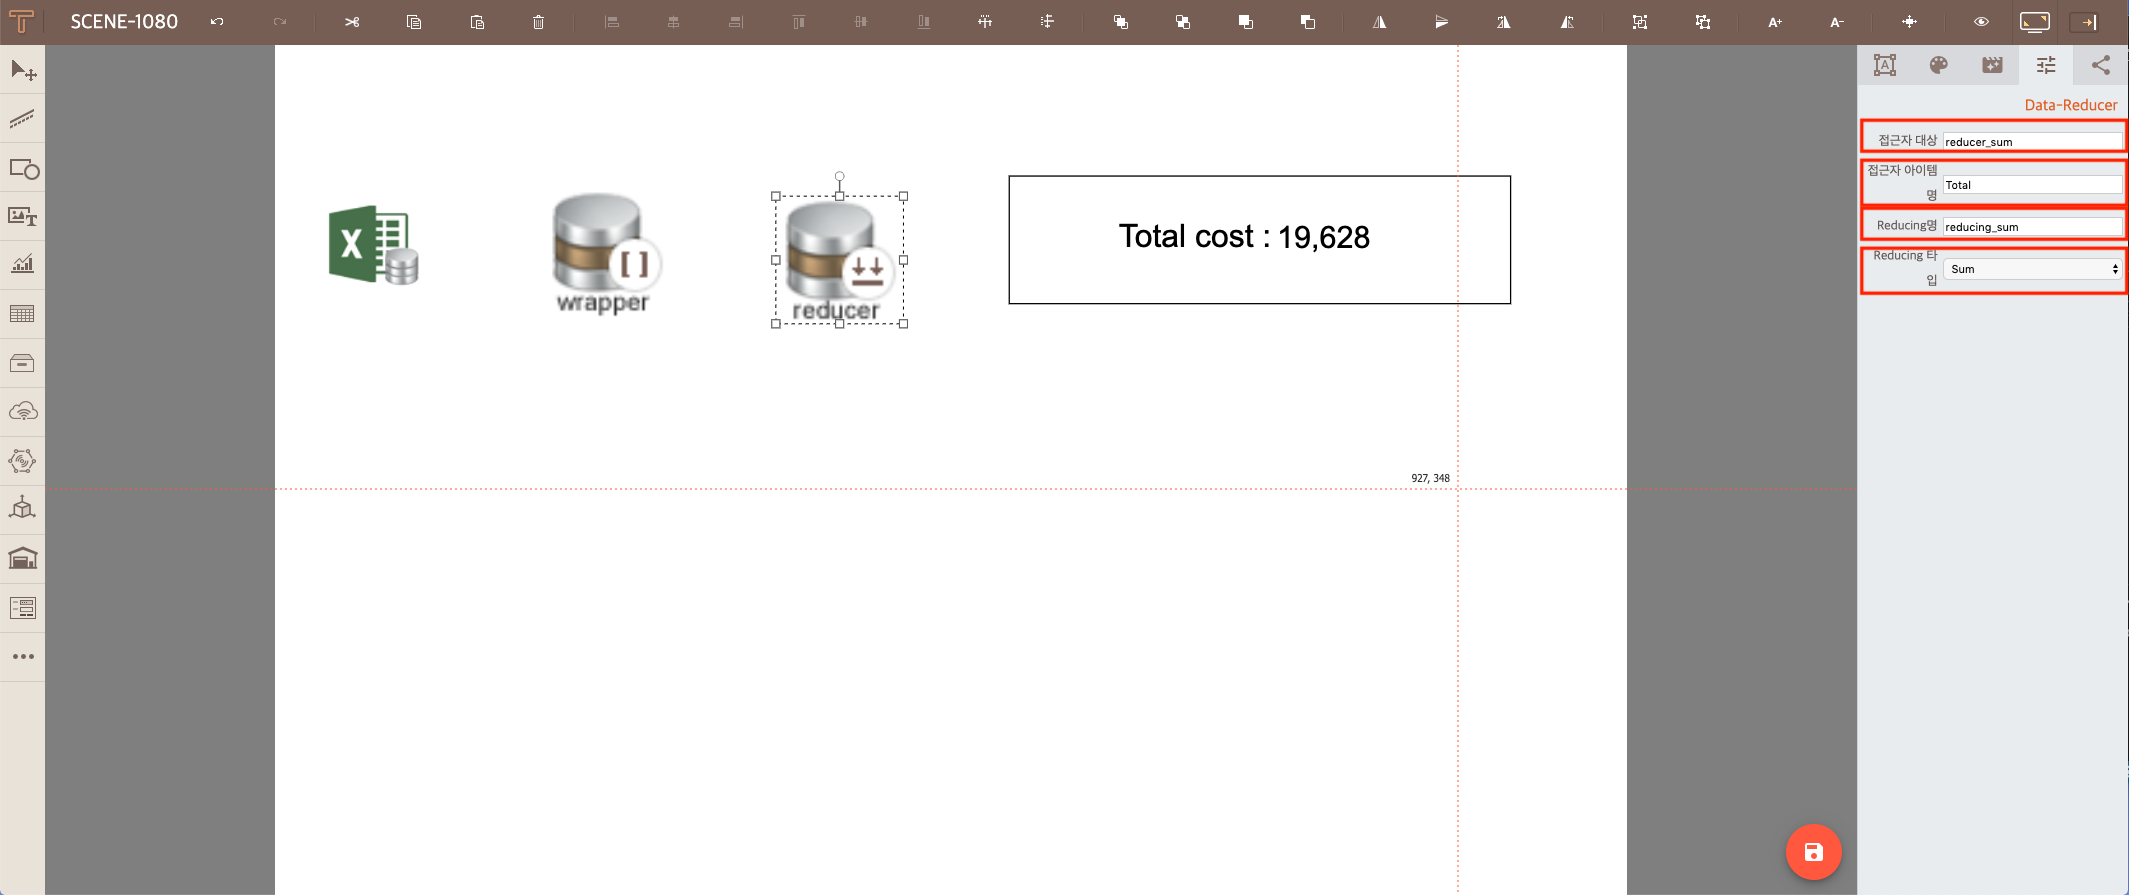Flip the selection vertically

(1442, 22)
